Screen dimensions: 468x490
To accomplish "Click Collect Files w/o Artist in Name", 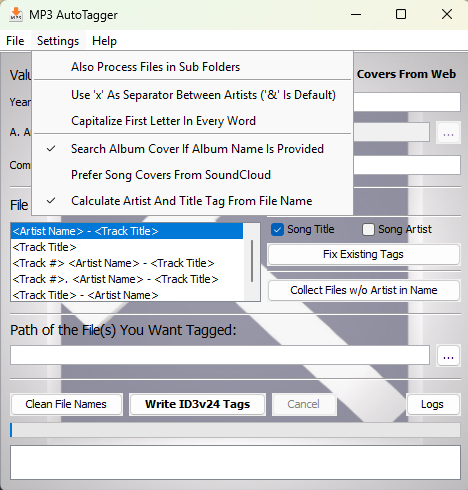I will click(x=364, y=290).
